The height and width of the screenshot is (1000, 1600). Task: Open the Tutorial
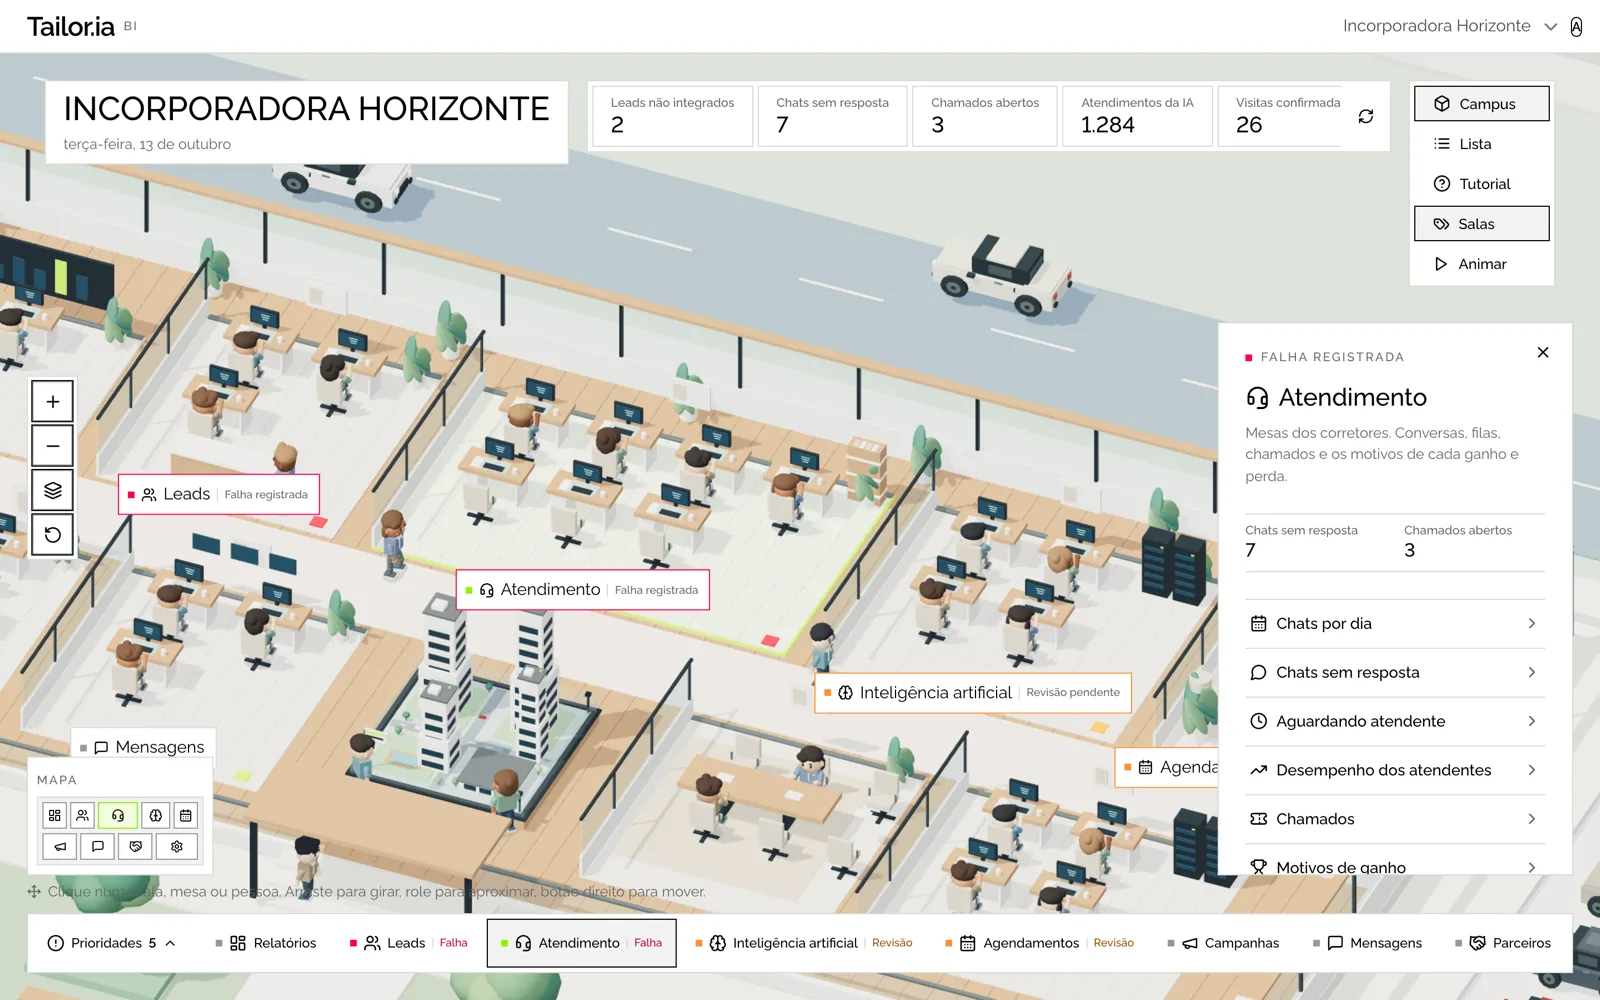(1482, 184)
